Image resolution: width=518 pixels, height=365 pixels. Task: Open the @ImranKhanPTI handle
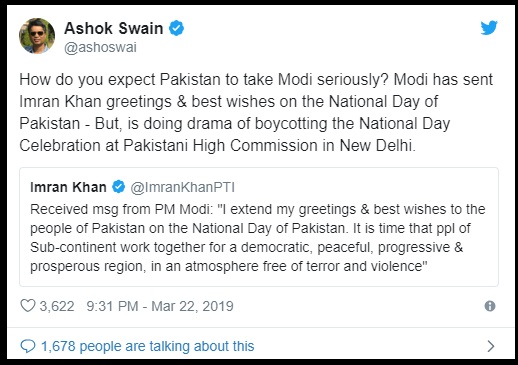coord(183,187)
